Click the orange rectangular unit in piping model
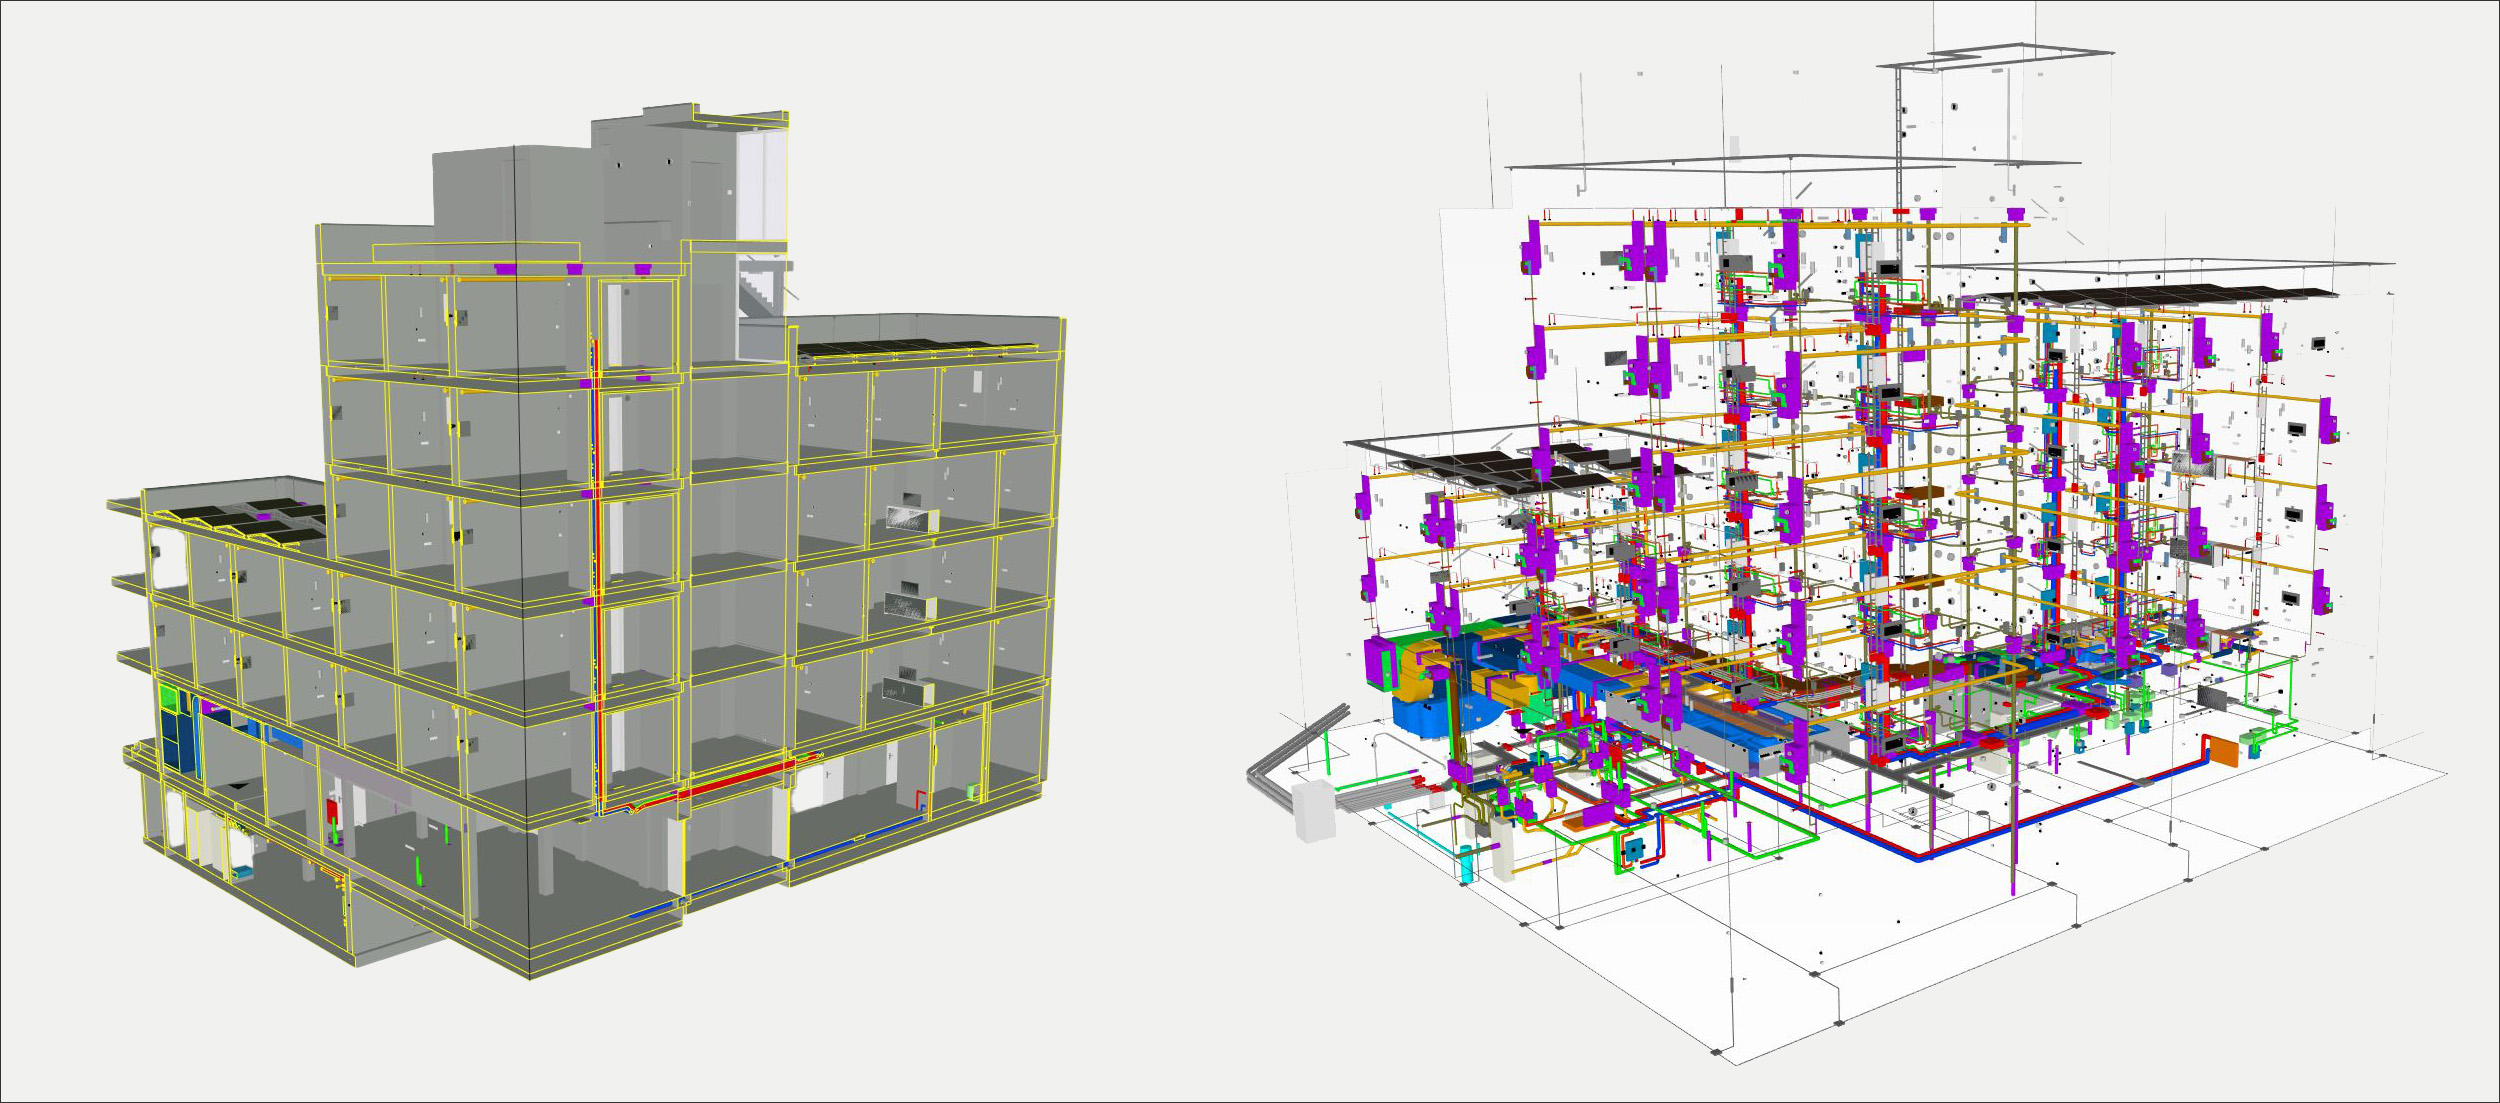The image size is (2500, 1103). coord(2222,751)
